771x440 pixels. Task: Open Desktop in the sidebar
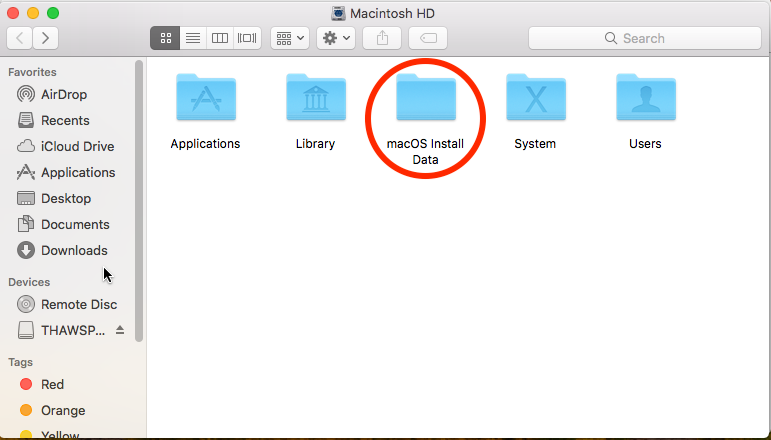pos(54,199)
